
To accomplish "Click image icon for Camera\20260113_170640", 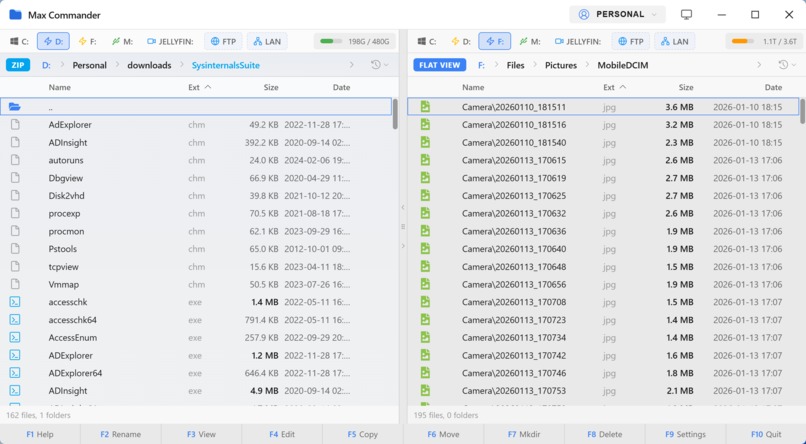I will [425, 249].
